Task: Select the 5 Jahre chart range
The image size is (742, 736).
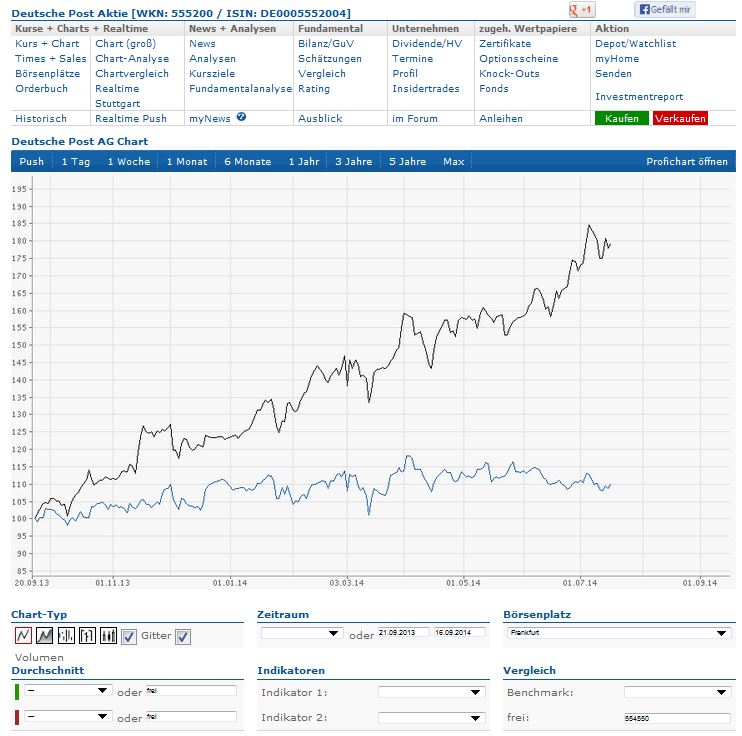Action: (x=407, y=161)
